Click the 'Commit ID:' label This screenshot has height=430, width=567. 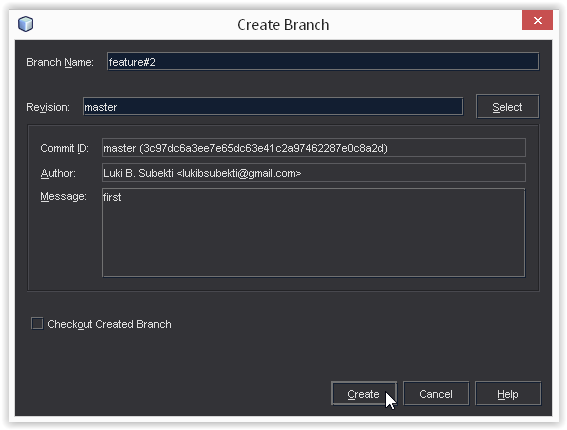click(x=64, y=148)
